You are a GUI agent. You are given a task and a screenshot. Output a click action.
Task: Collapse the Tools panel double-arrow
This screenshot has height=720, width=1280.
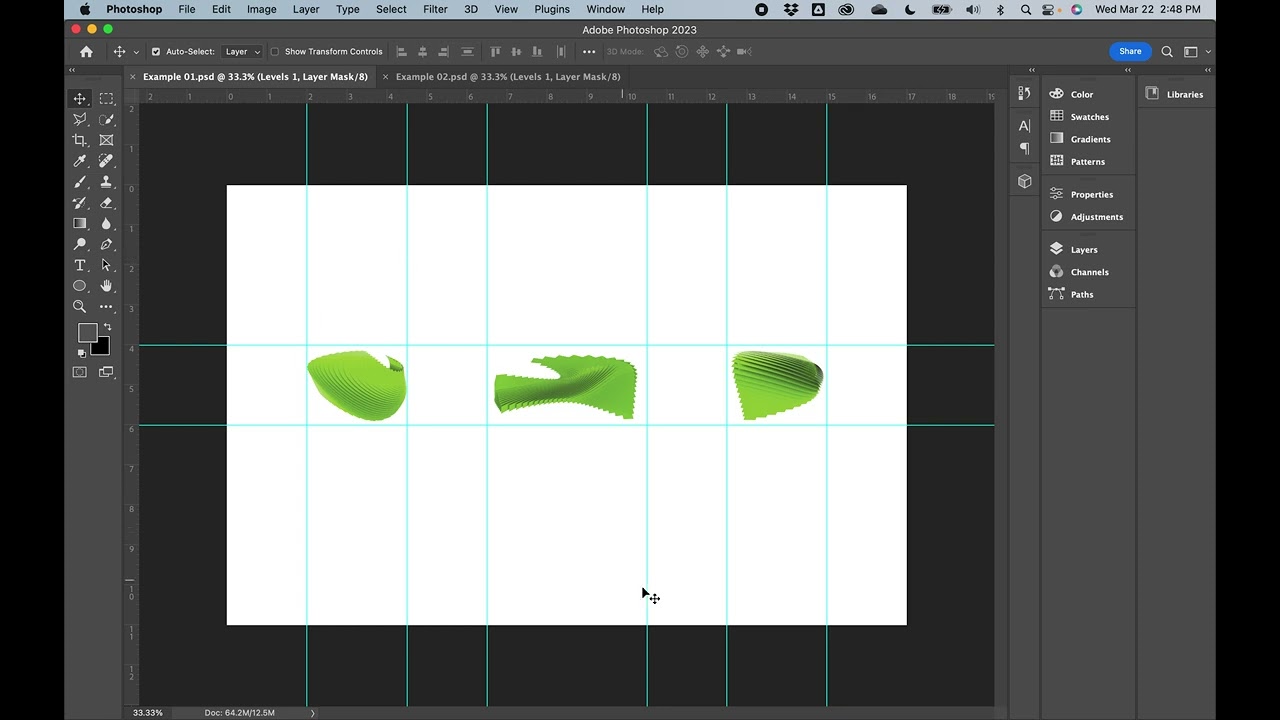coord(71,70)
